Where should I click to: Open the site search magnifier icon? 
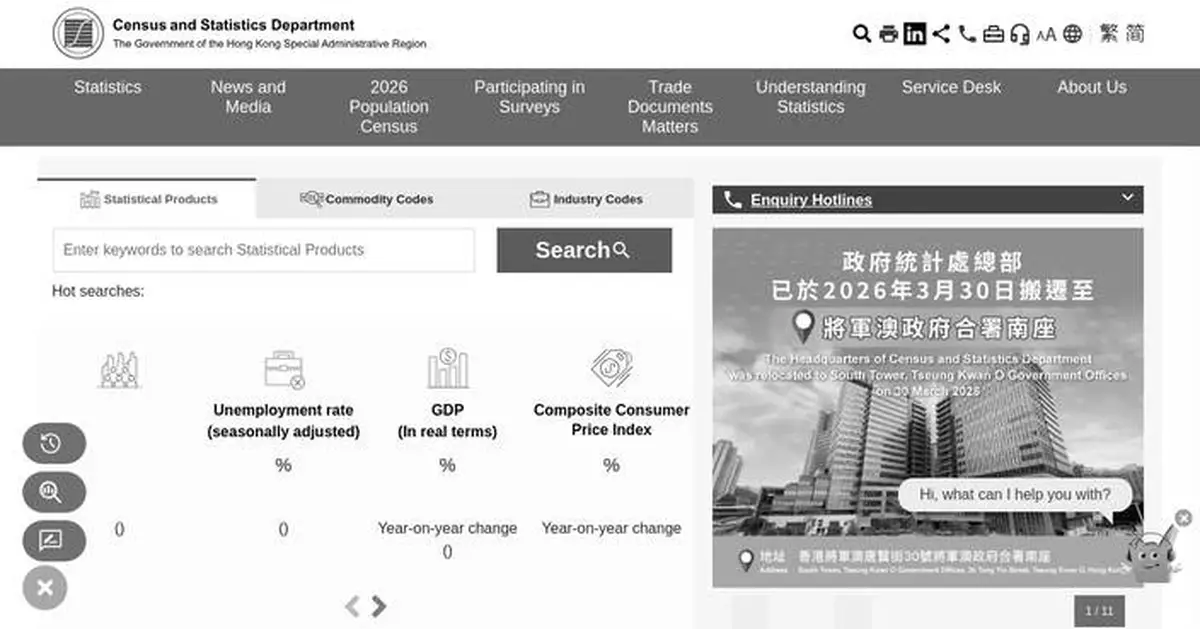click(x=862, y=34)
